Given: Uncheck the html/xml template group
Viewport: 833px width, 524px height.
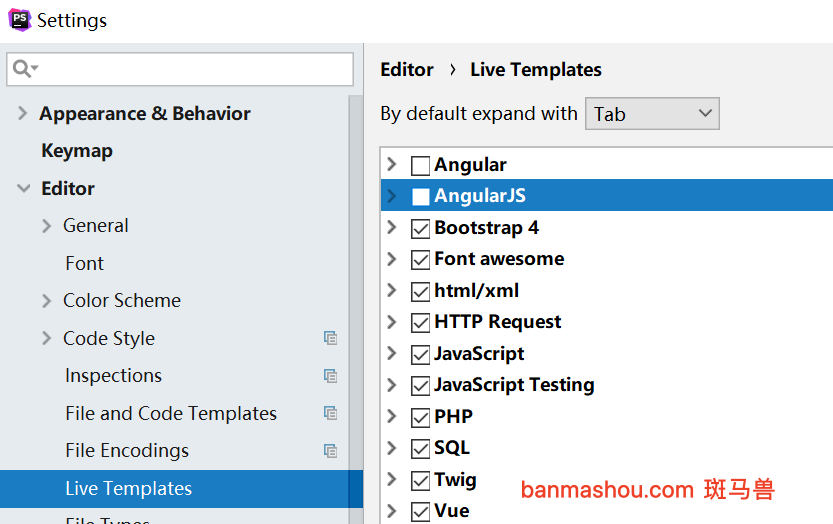Looking at the screenshot, I should [420, 291].
